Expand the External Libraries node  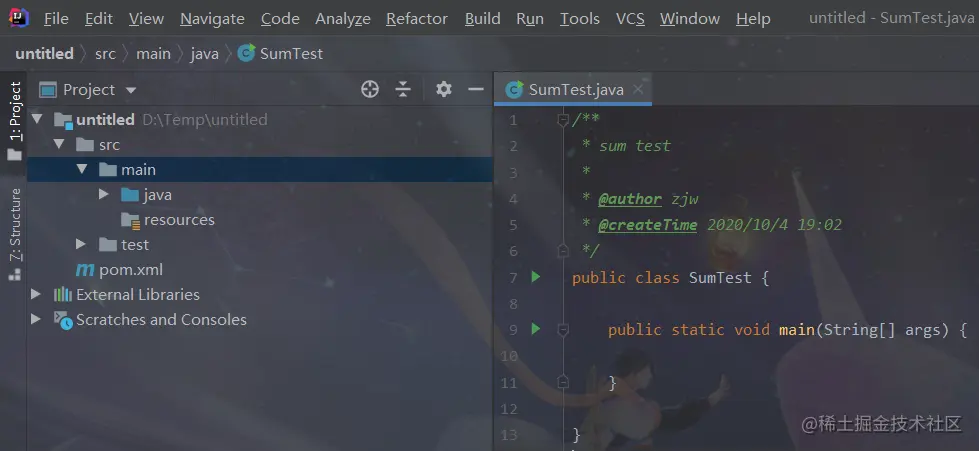36,294
